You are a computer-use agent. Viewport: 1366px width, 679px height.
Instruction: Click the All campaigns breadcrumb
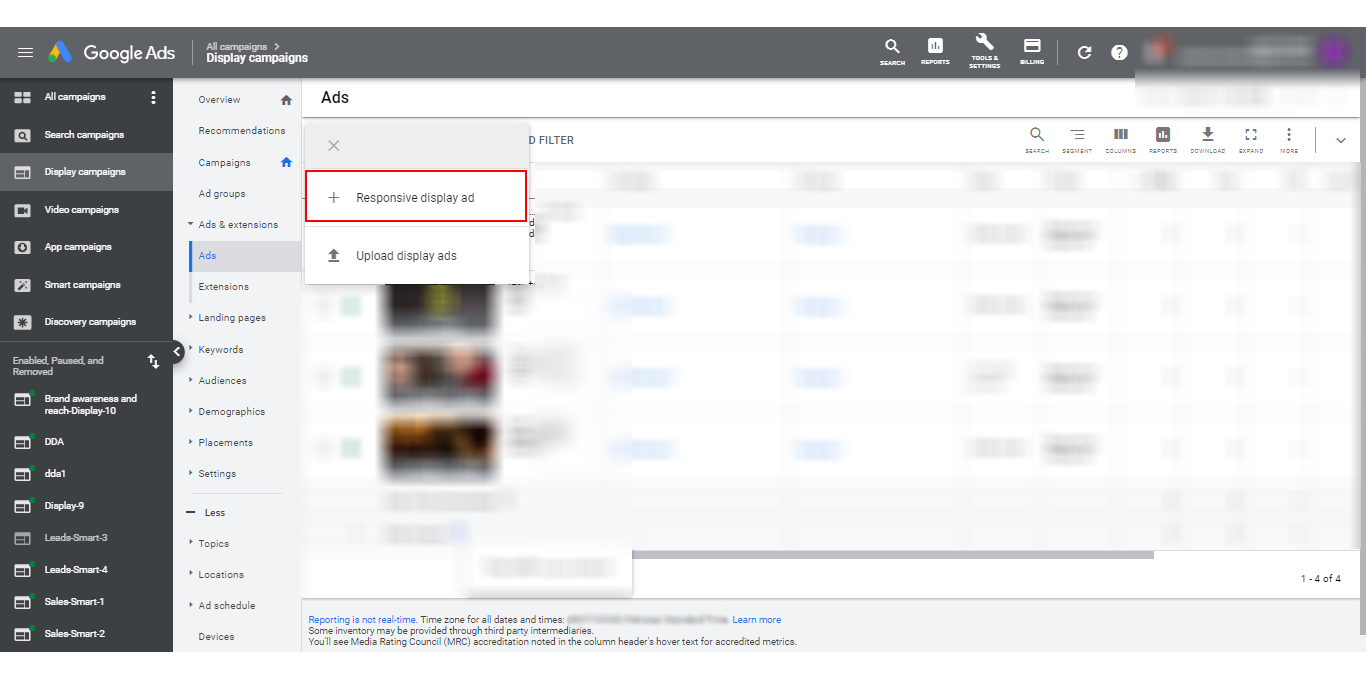[237, 46]
